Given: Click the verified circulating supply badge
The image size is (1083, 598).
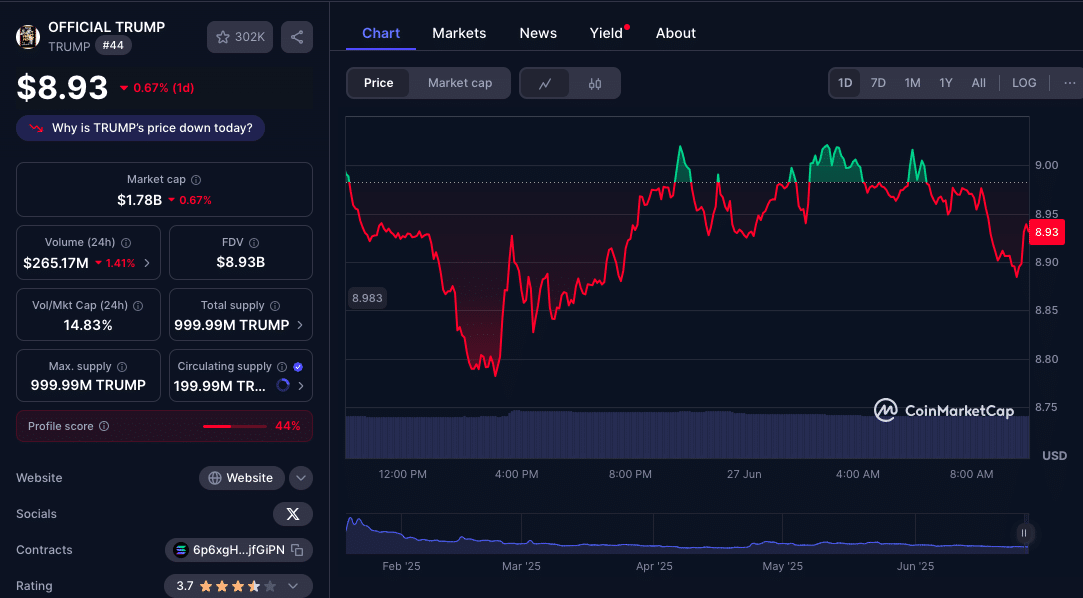Looking at the screenshot, I should click(298, 367).
